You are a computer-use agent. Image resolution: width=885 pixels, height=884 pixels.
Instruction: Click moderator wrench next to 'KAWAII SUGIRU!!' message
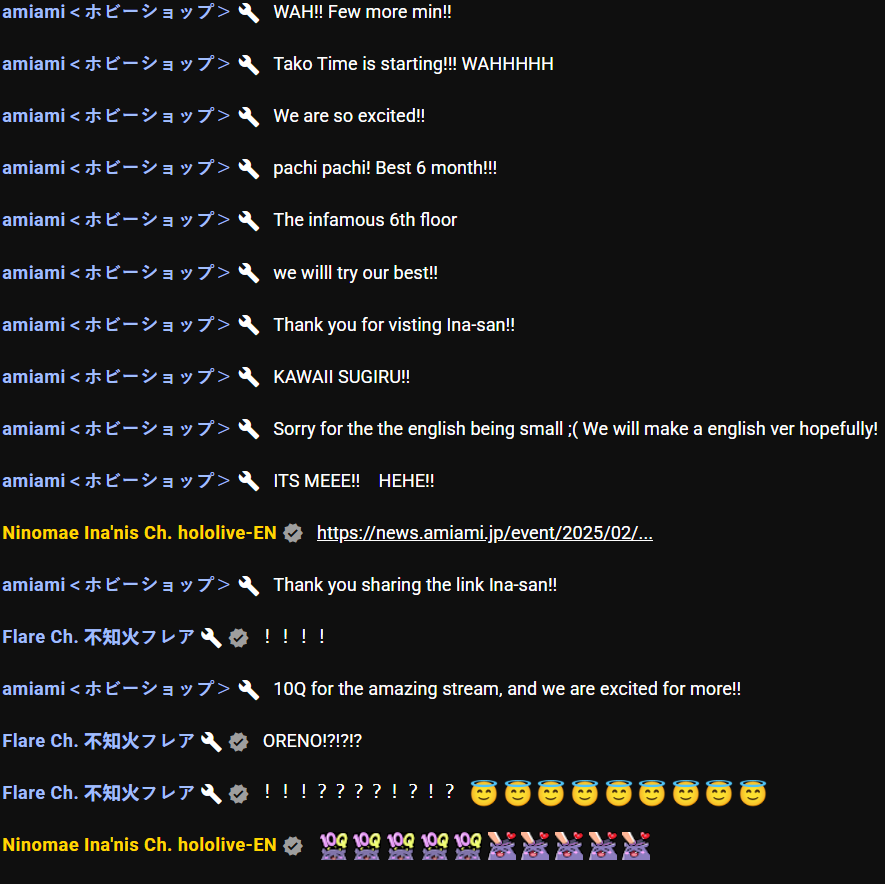coord(248,377)
